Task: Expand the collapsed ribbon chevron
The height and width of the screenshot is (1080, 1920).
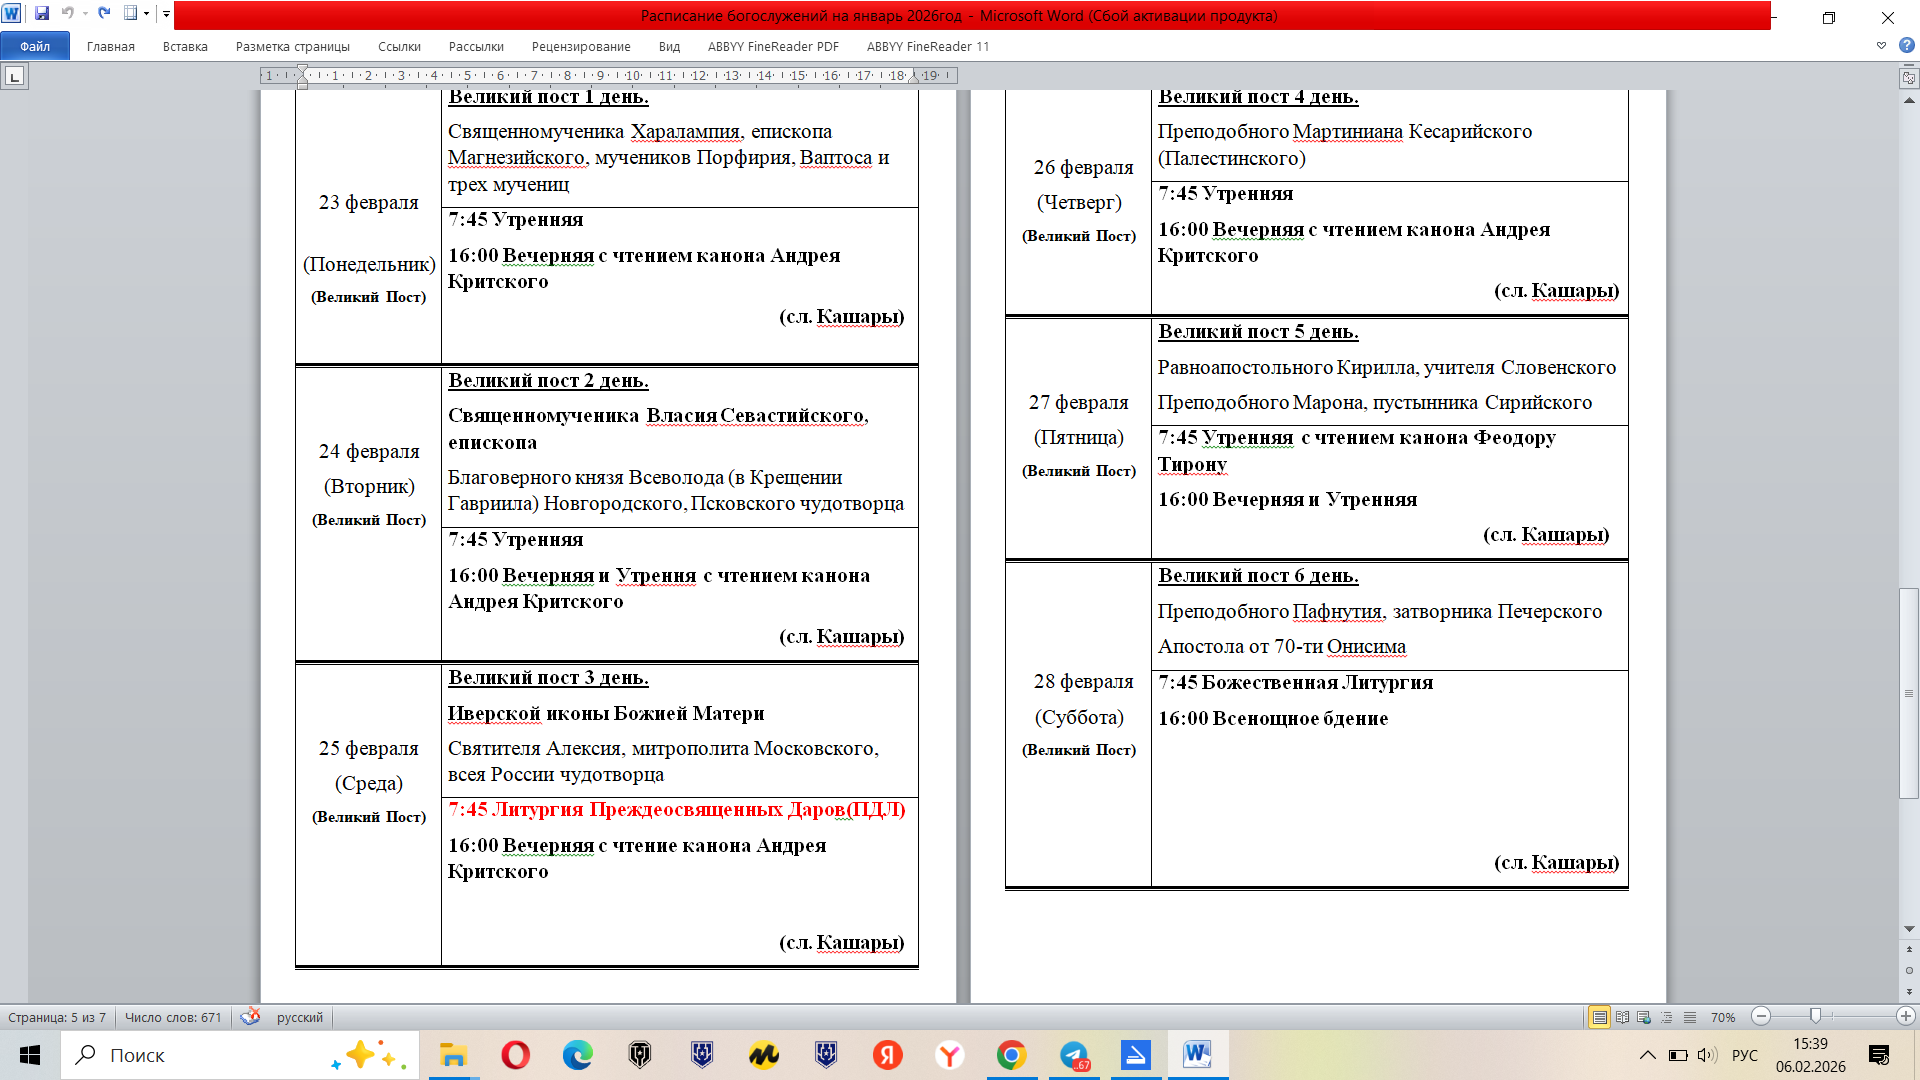Action: [1881, 46]
